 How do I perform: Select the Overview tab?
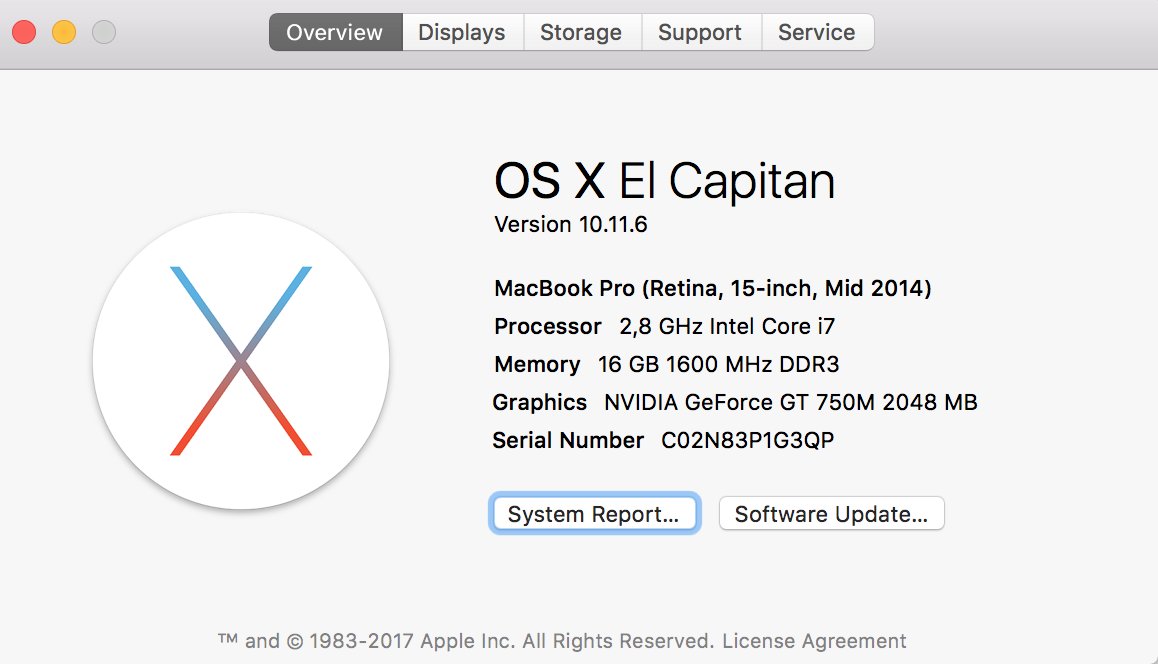[x=335, y=32]
